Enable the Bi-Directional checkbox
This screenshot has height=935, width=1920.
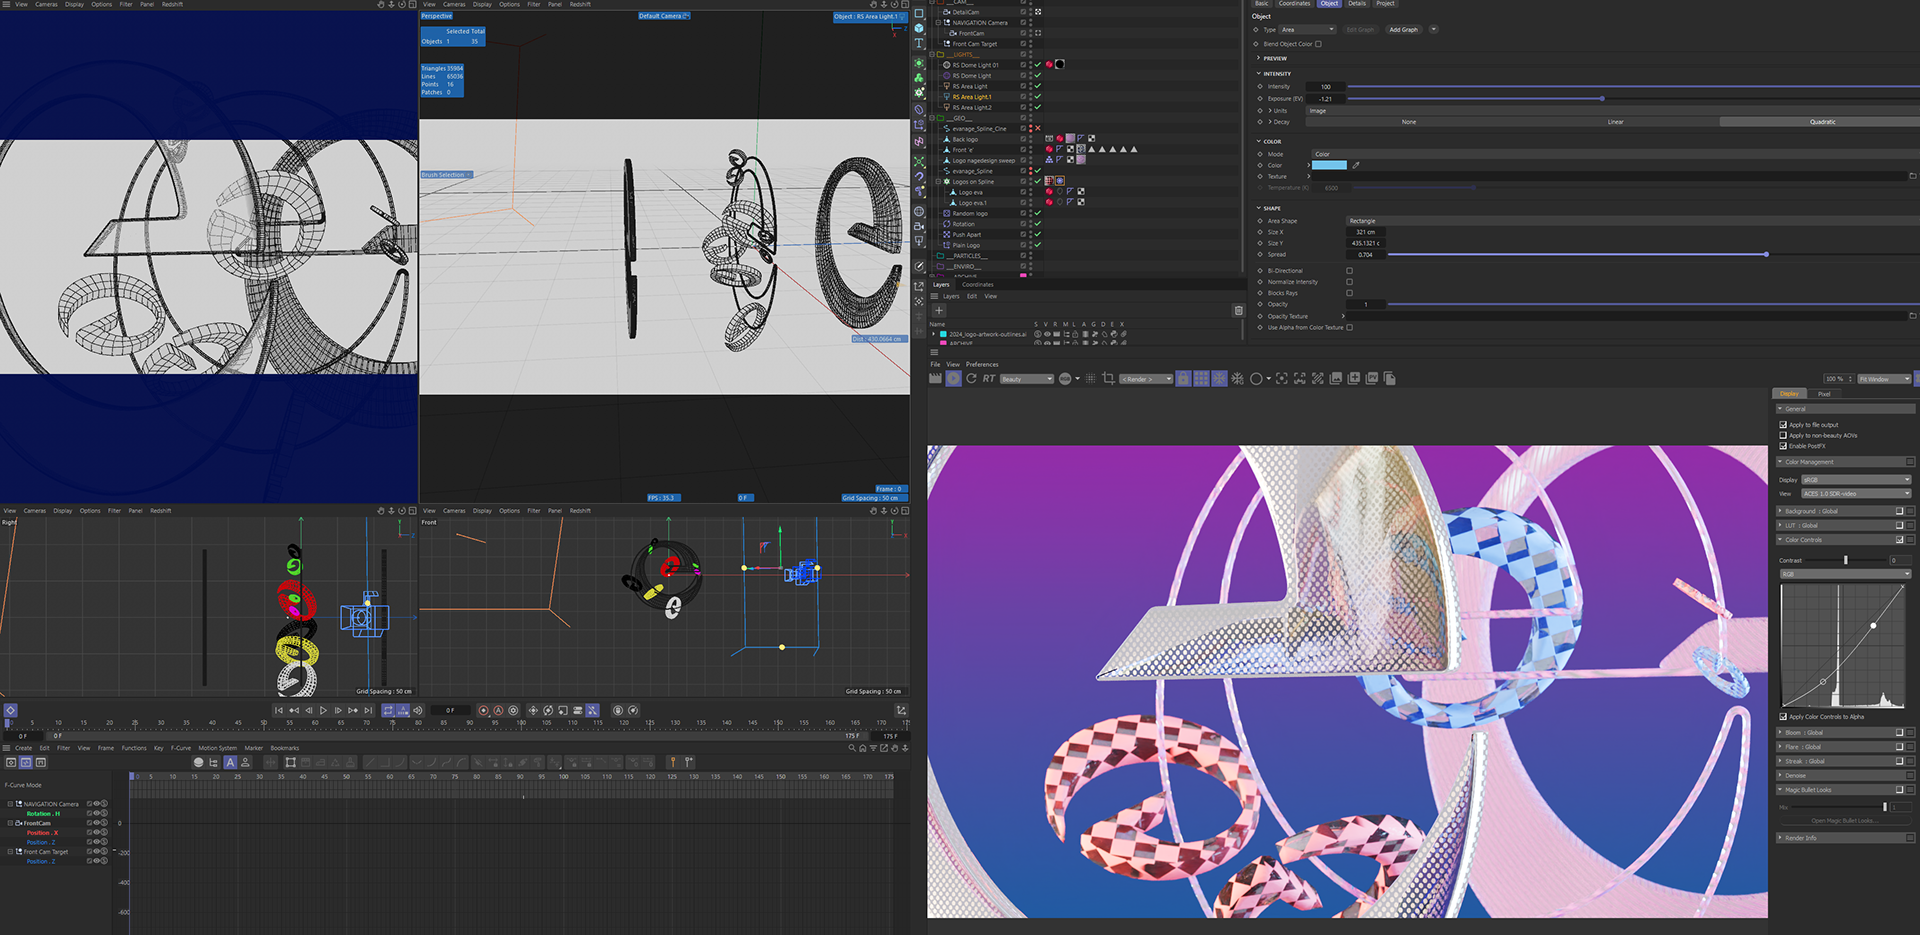(x=1349, y=271)
